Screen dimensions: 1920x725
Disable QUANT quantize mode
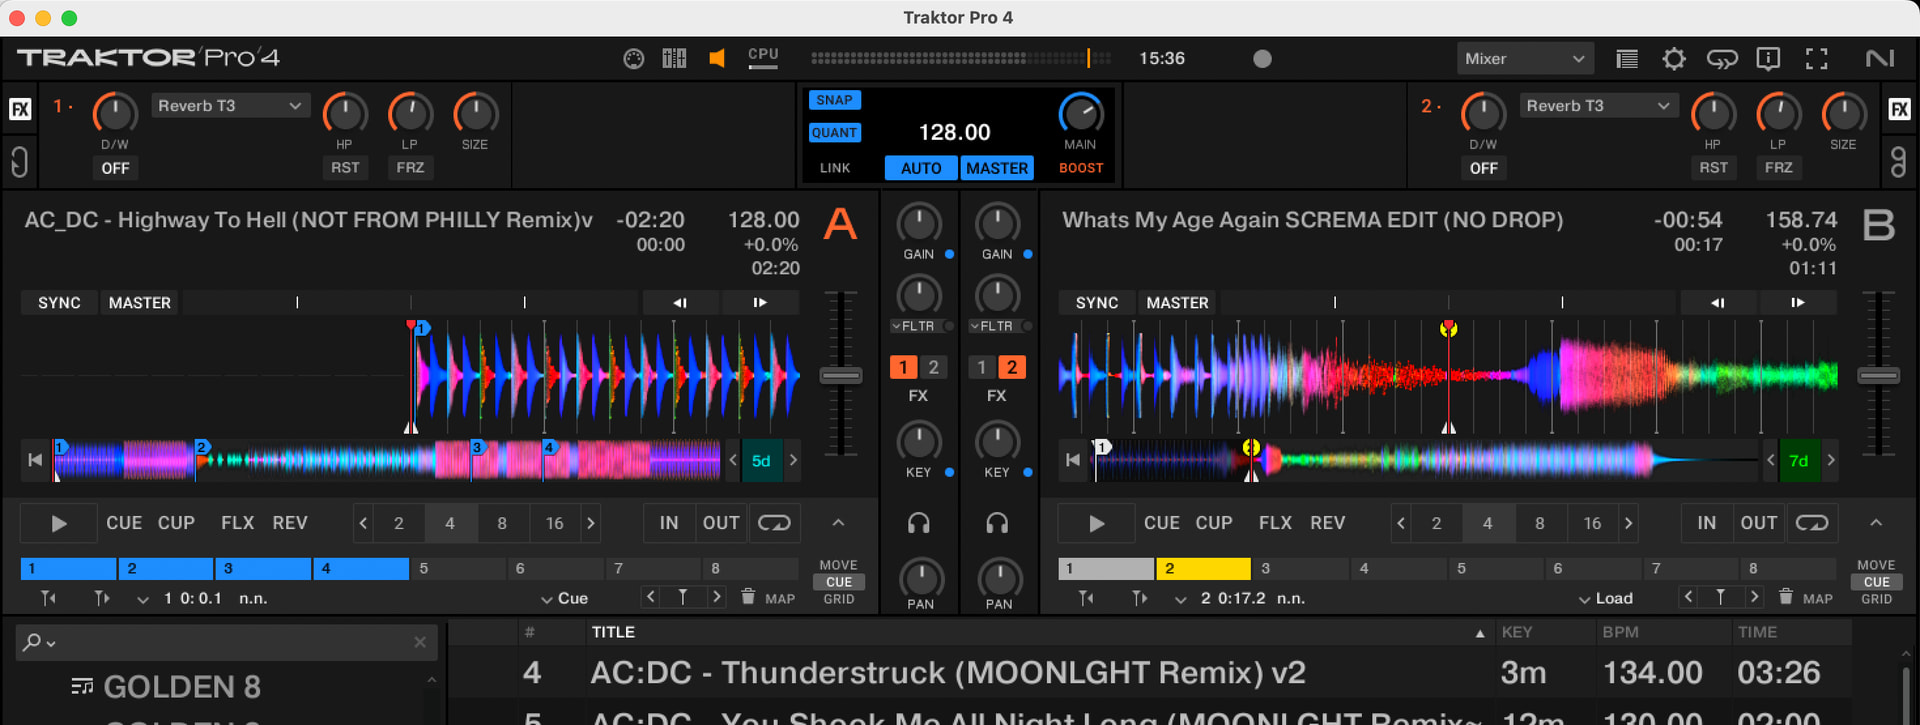(x=834, y=133)
